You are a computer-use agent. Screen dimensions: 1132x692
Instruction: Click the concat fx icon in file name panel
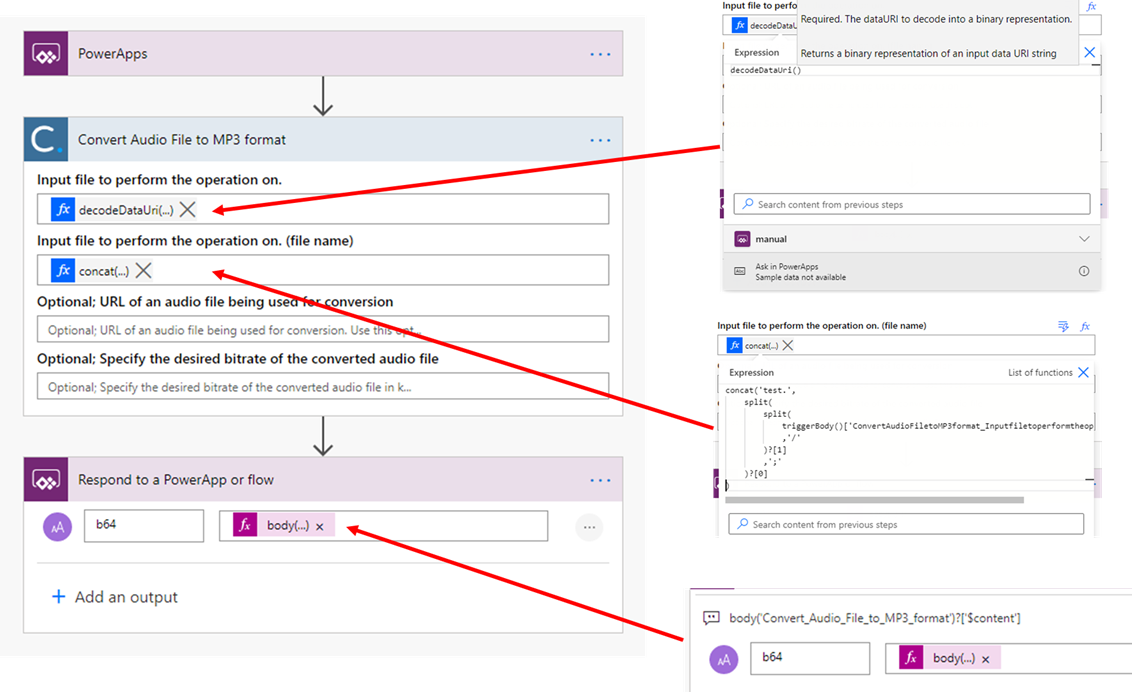tap(735, 346)
